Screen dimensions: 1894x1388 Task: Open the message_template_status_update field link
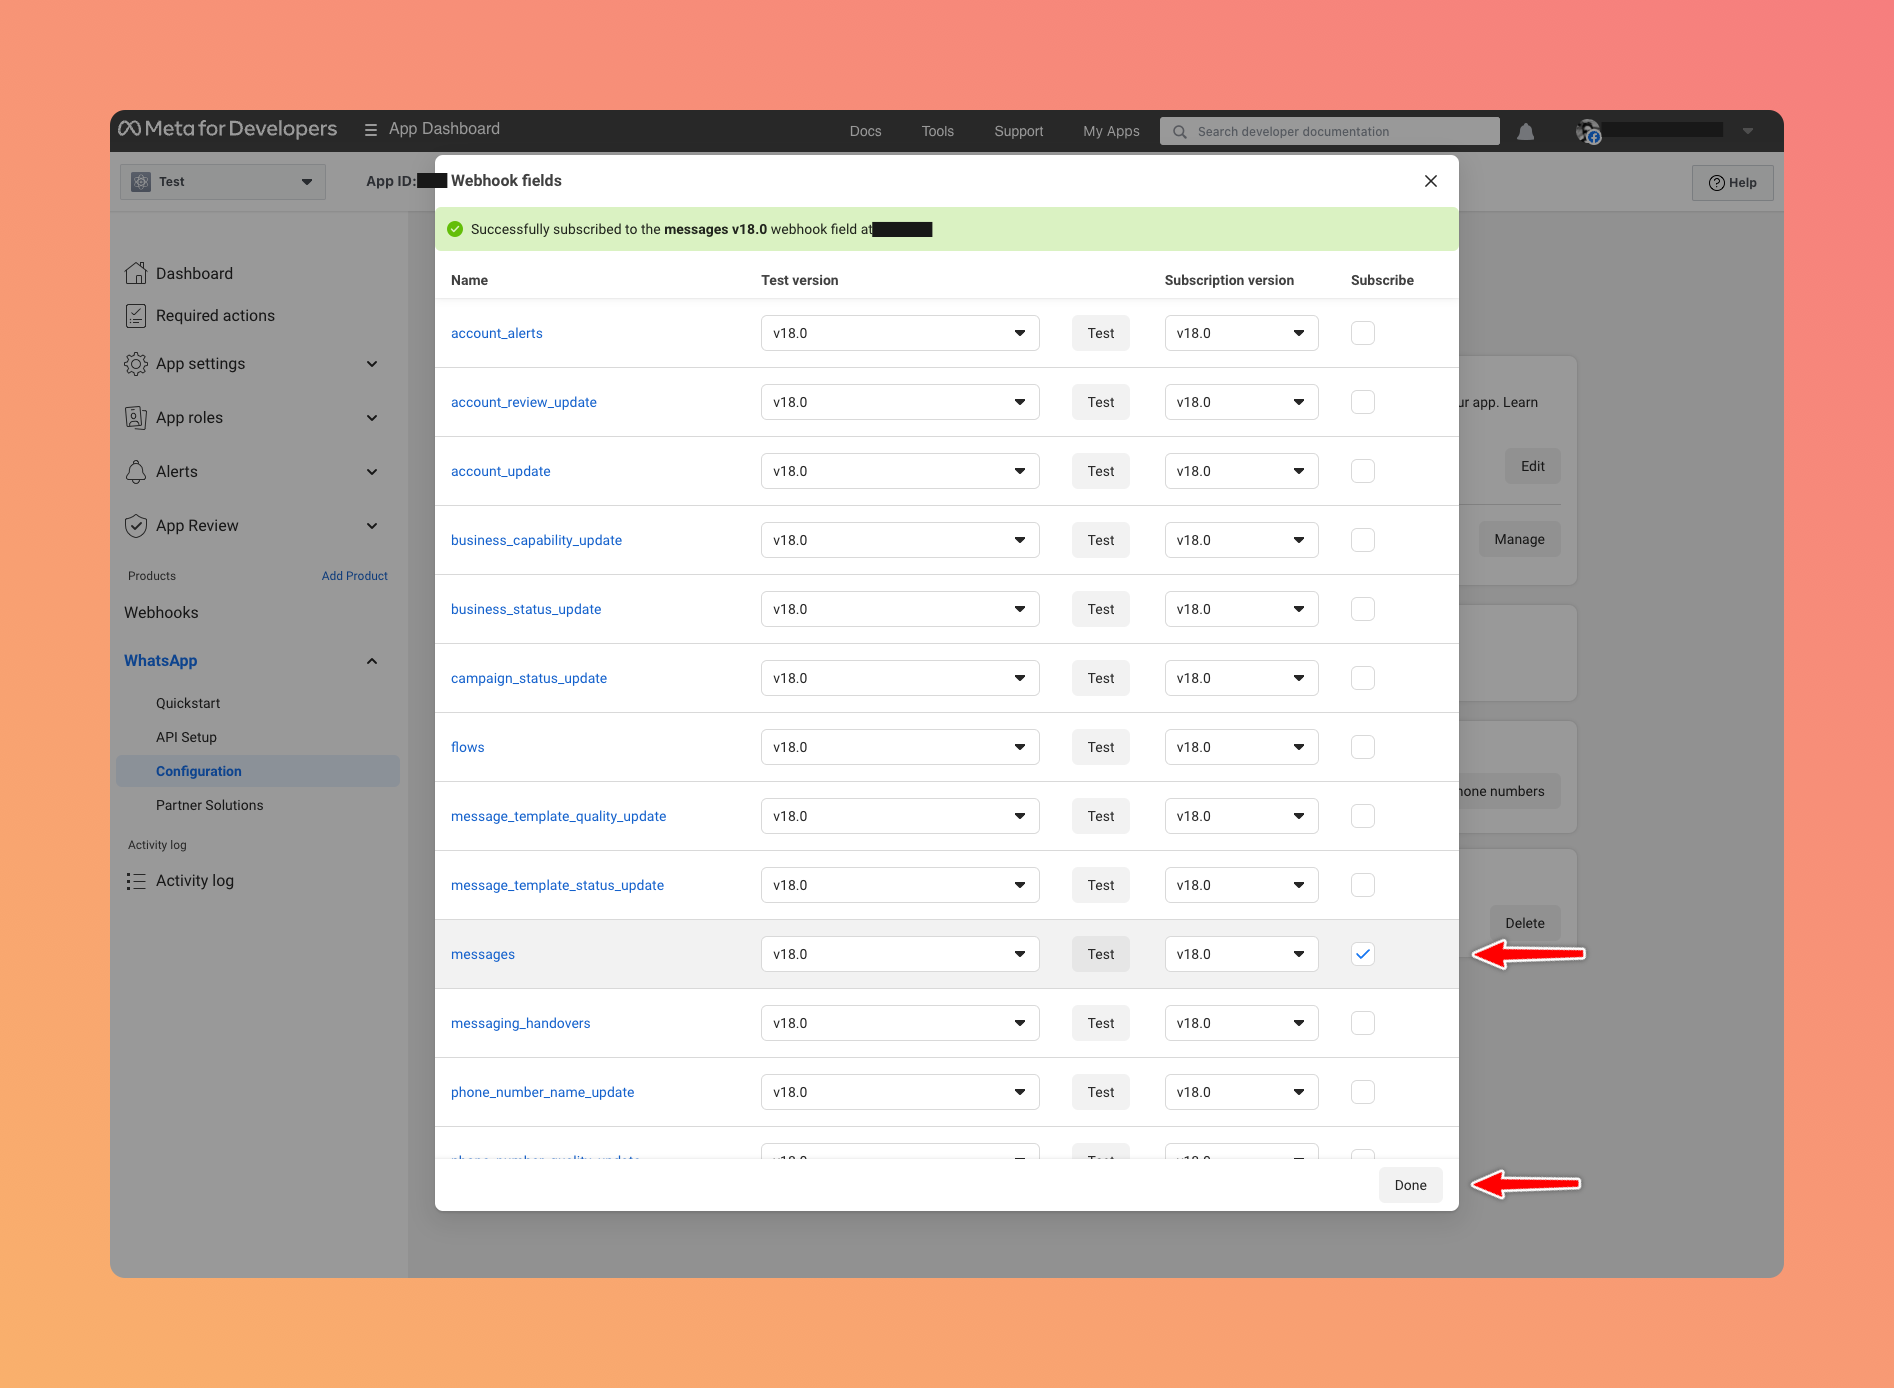tap(557, 885)
